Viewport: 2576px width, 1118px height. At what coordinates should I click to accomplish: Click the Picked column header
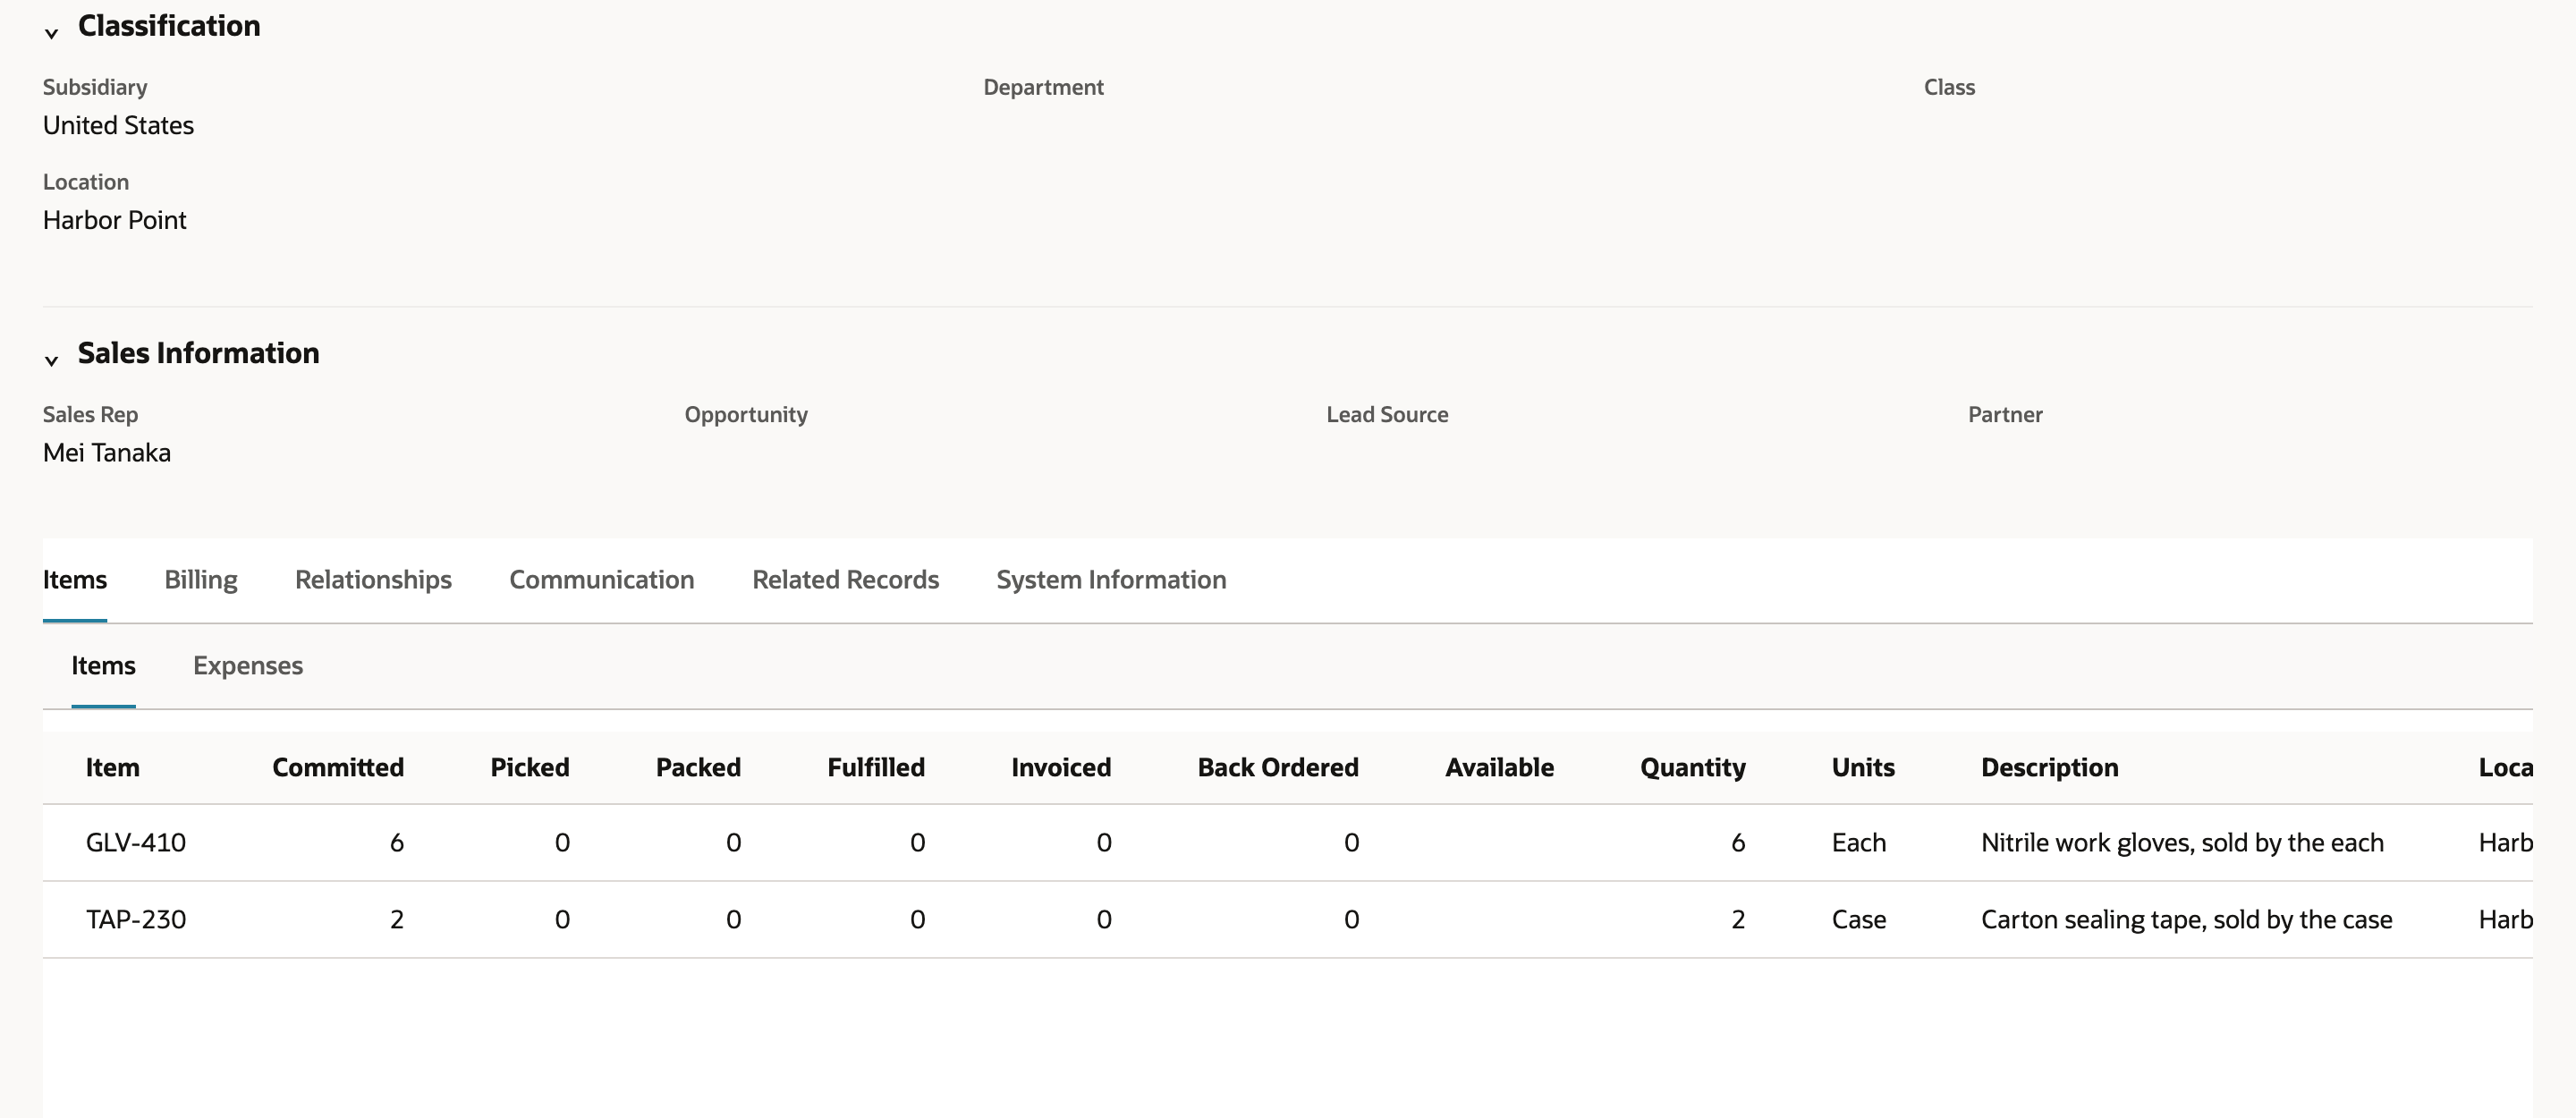pyautogui.click(x=530, y=767)
